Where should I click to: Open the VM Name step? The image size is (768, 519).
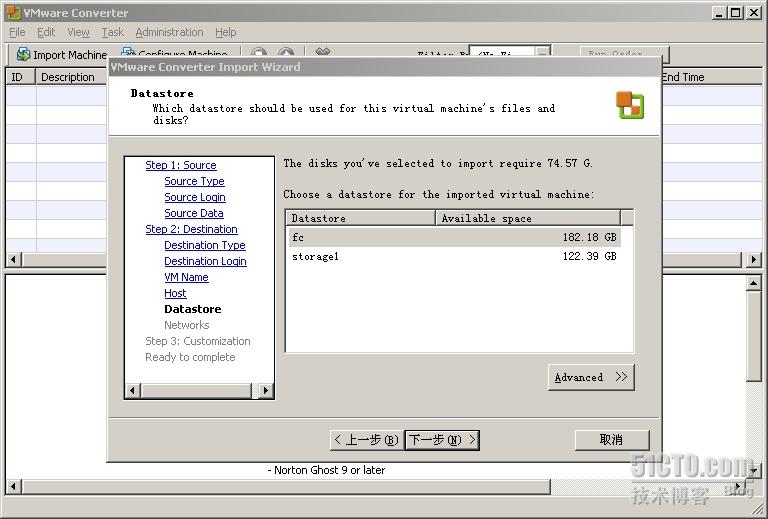point(186,277)
